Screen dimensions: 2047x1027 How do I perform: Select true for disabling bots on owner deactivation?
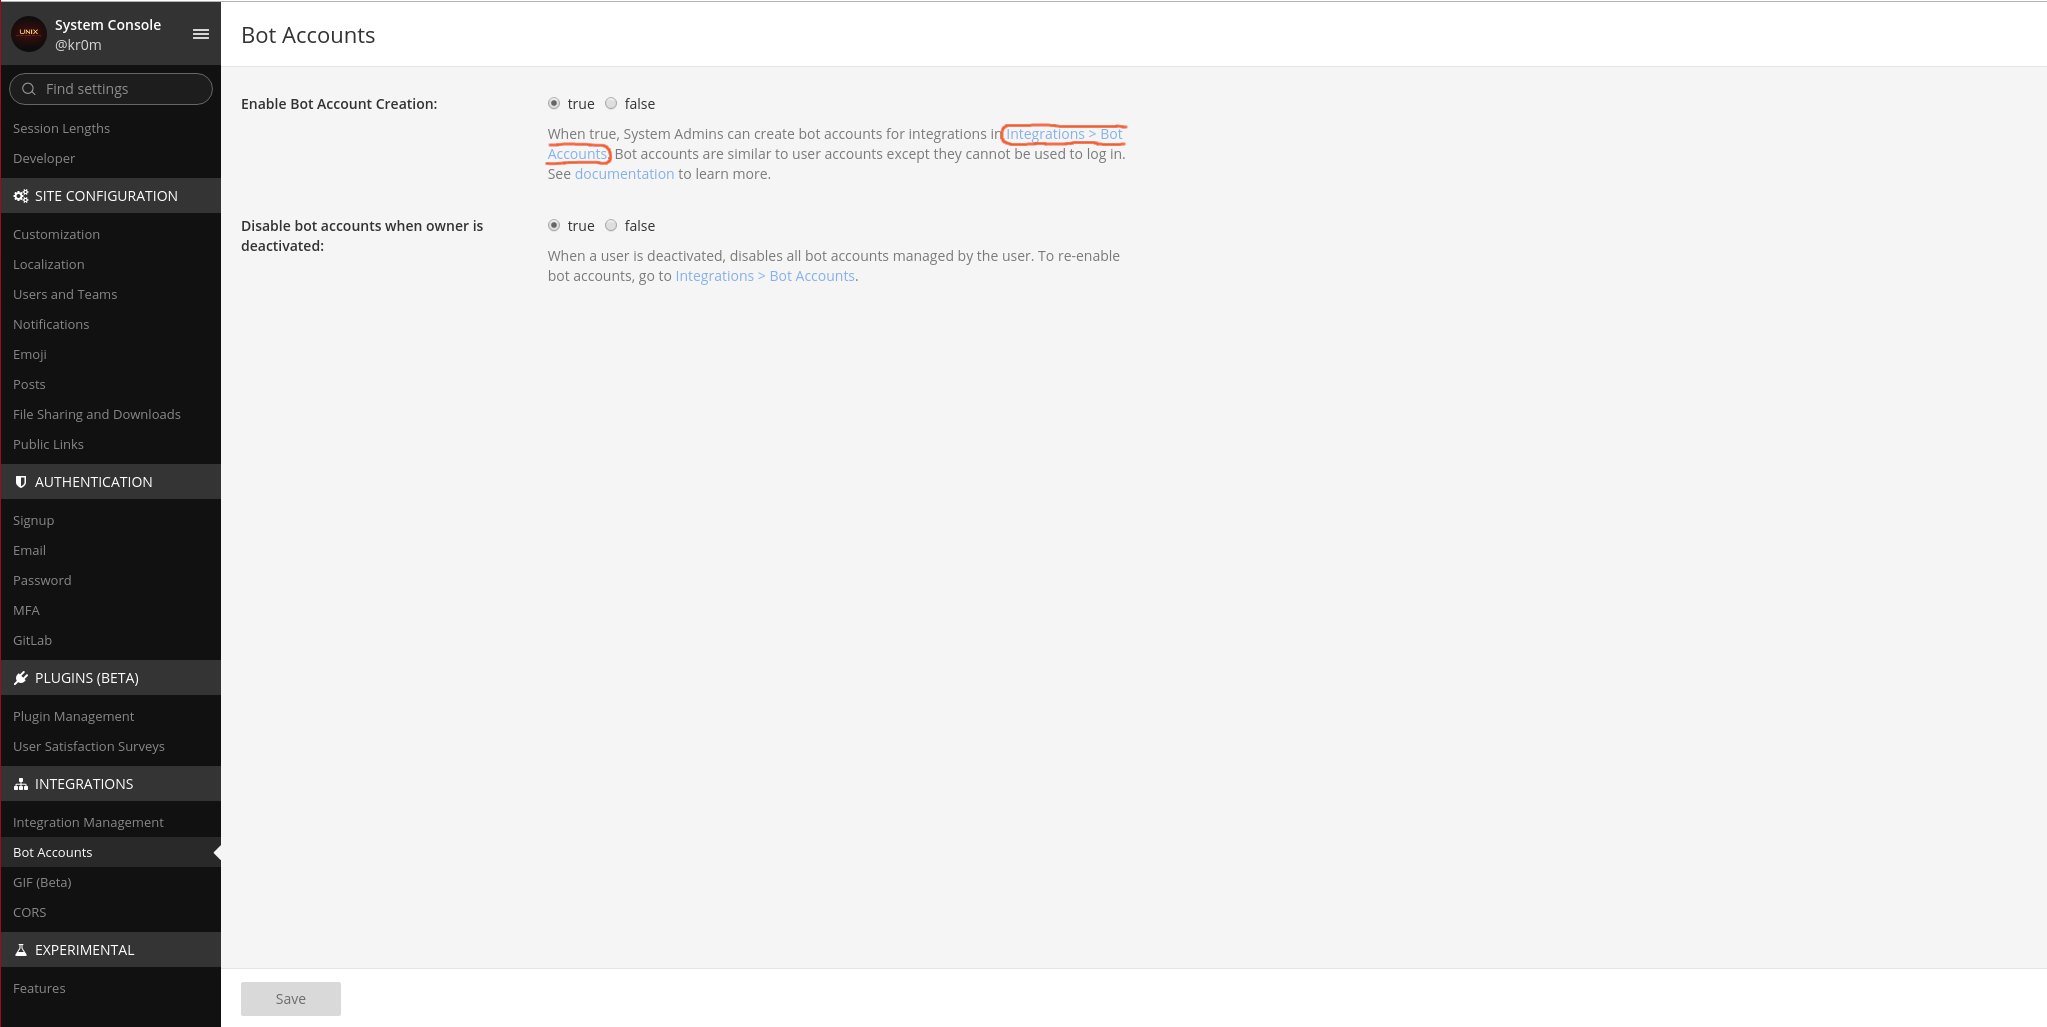click(x=554, y=226)
